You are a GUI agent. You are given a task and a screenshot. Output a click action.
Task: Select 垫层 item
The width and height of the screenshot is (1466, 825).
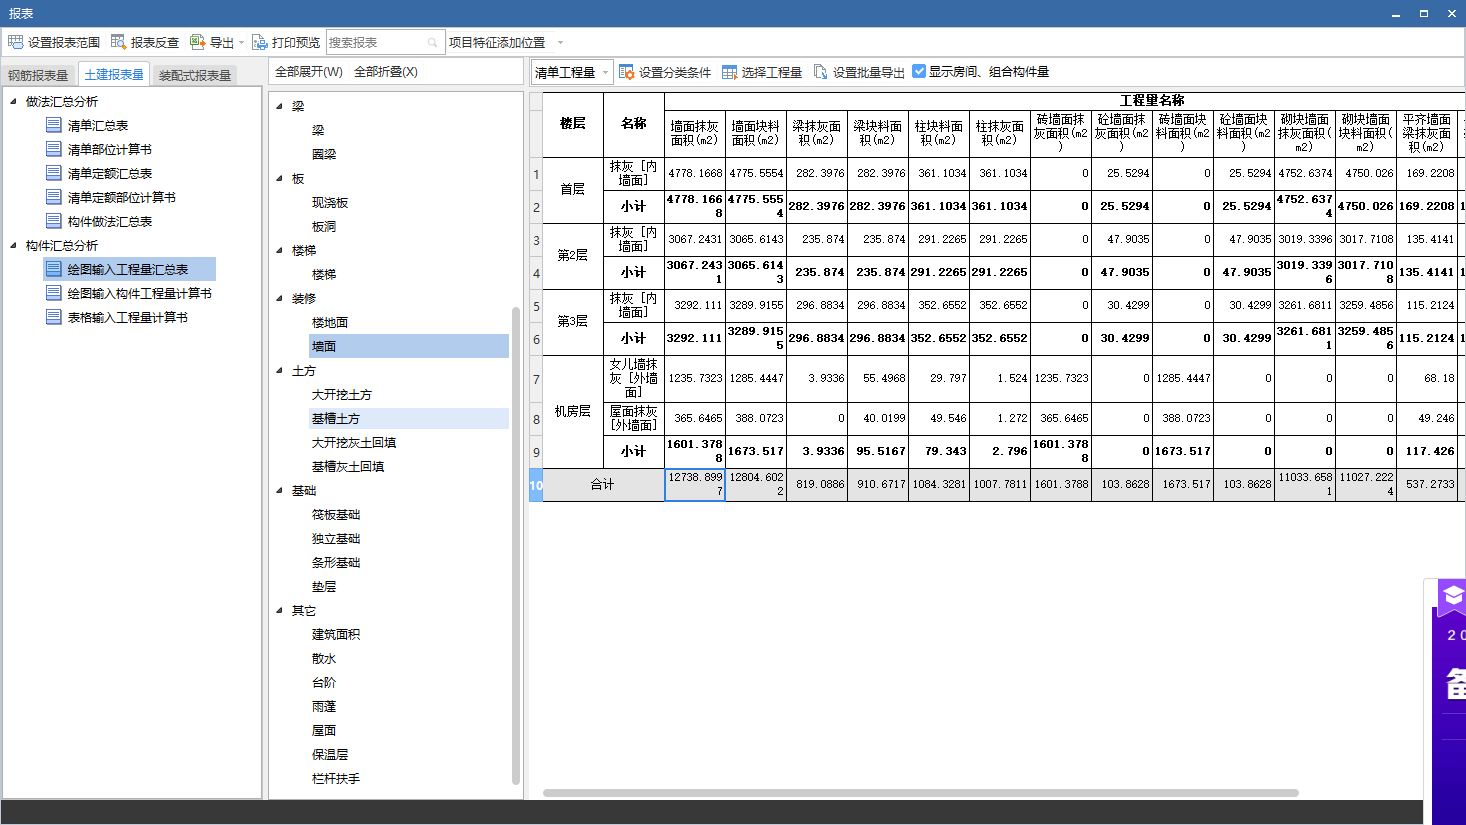pos(324,586)
